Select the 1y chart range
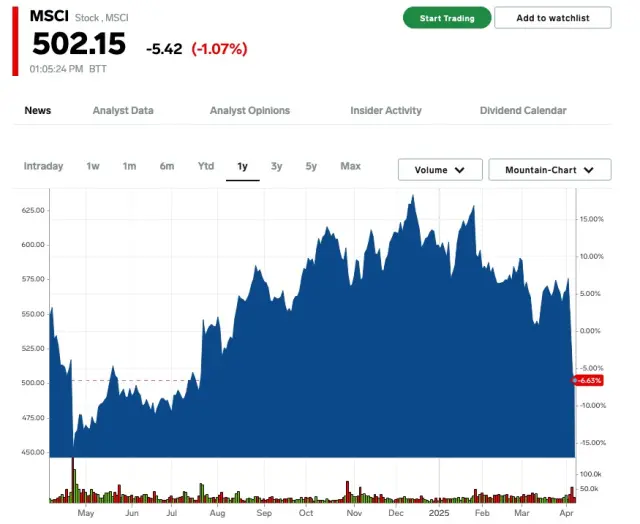 point(242,167)
